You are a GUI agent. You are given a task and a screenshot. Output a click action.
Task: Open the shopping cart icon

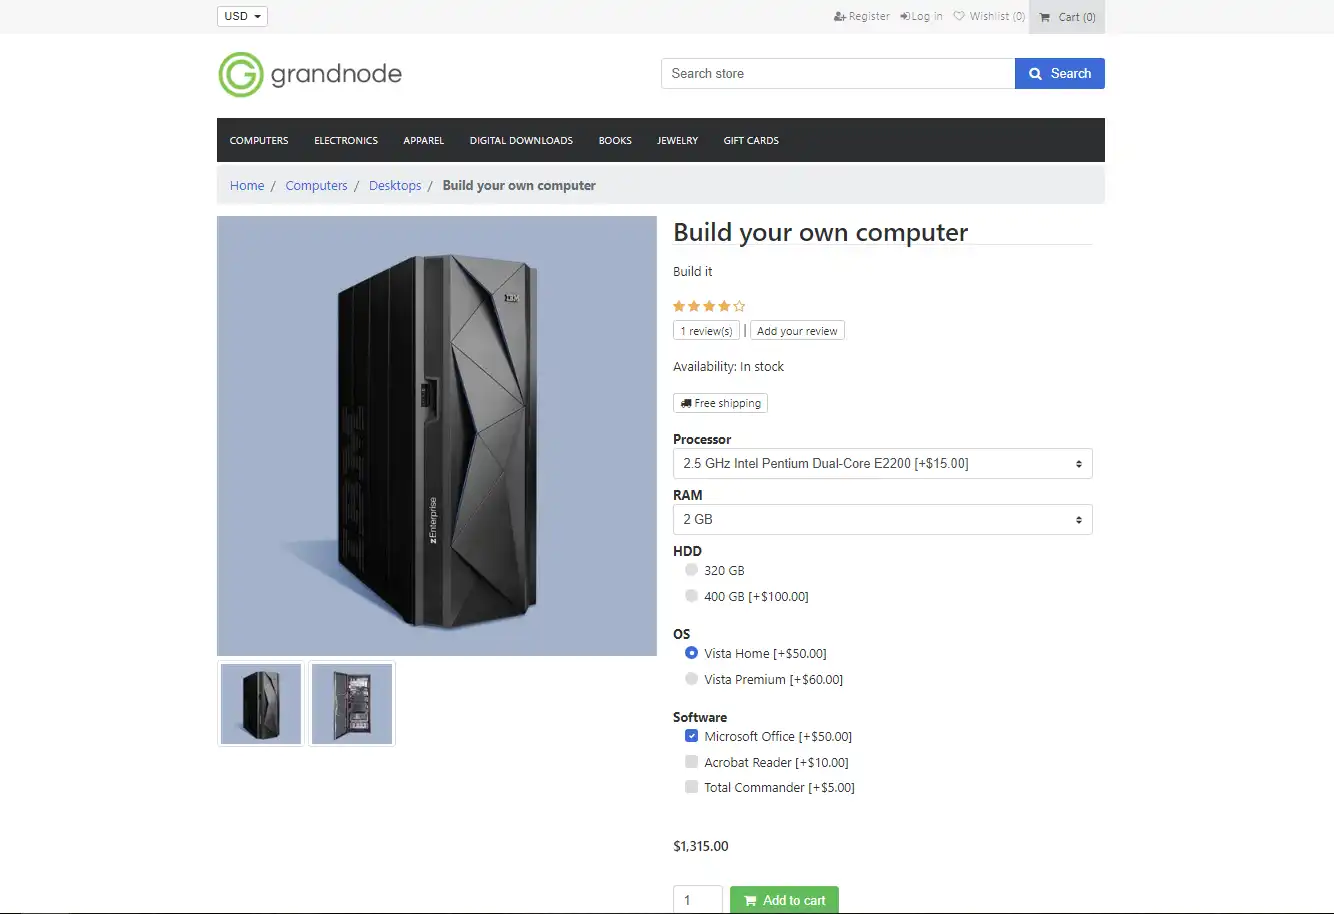(1045, 17)
